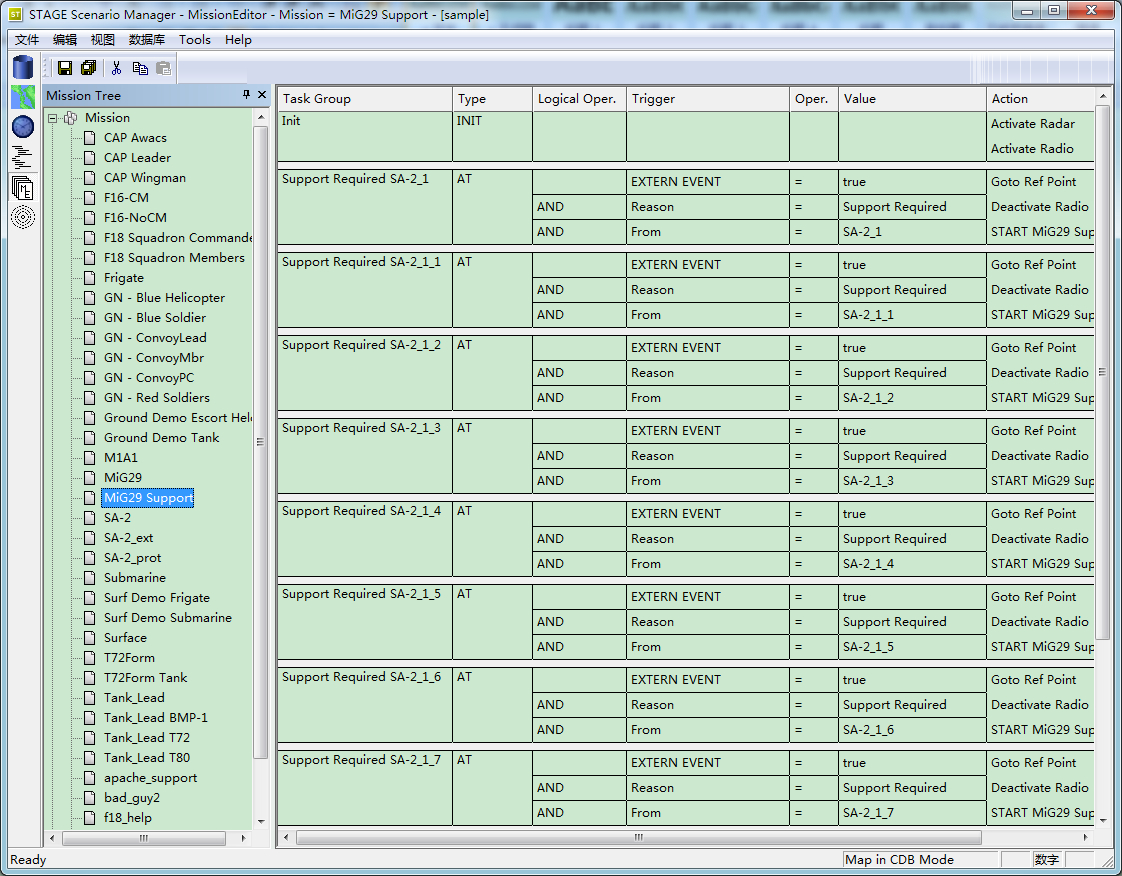Click the Cut scissors icon
Screen dimensions: 1122x876
click(x=117, y=68)
